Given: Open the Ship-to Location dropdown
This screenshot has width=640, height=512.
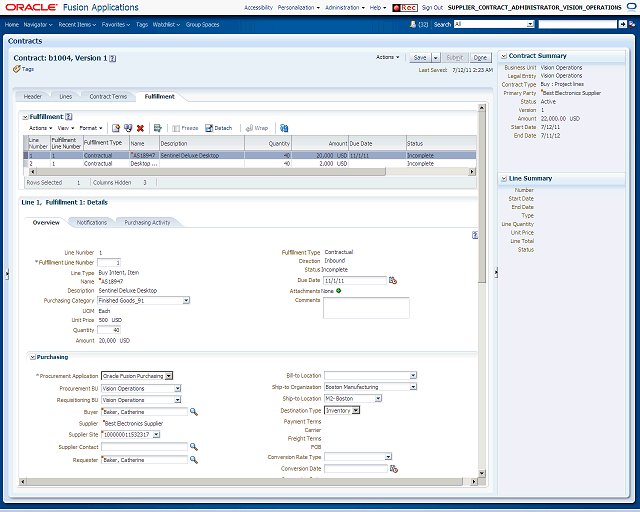Looking at the screenshot, I should [x=378, y=398].
